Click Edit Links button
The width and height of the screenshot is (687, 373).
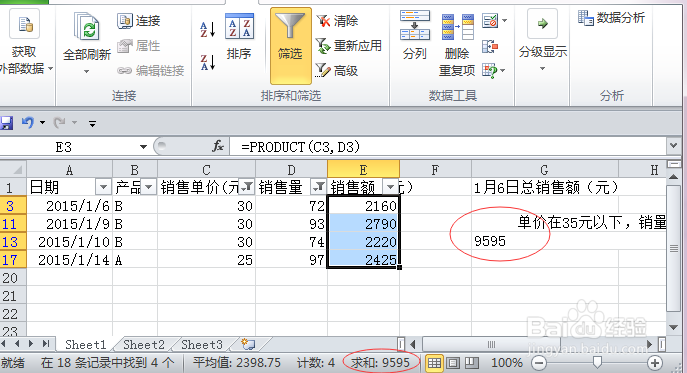point(151,71)
